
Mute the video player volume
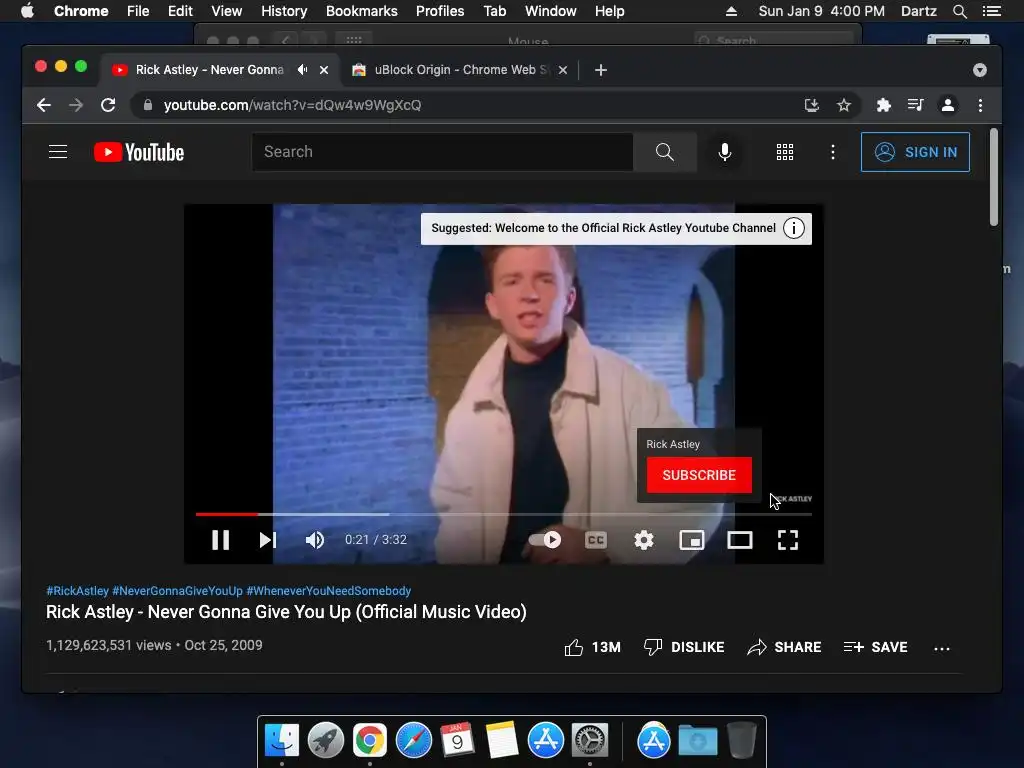pyautogui.click(x=315, y=540)
